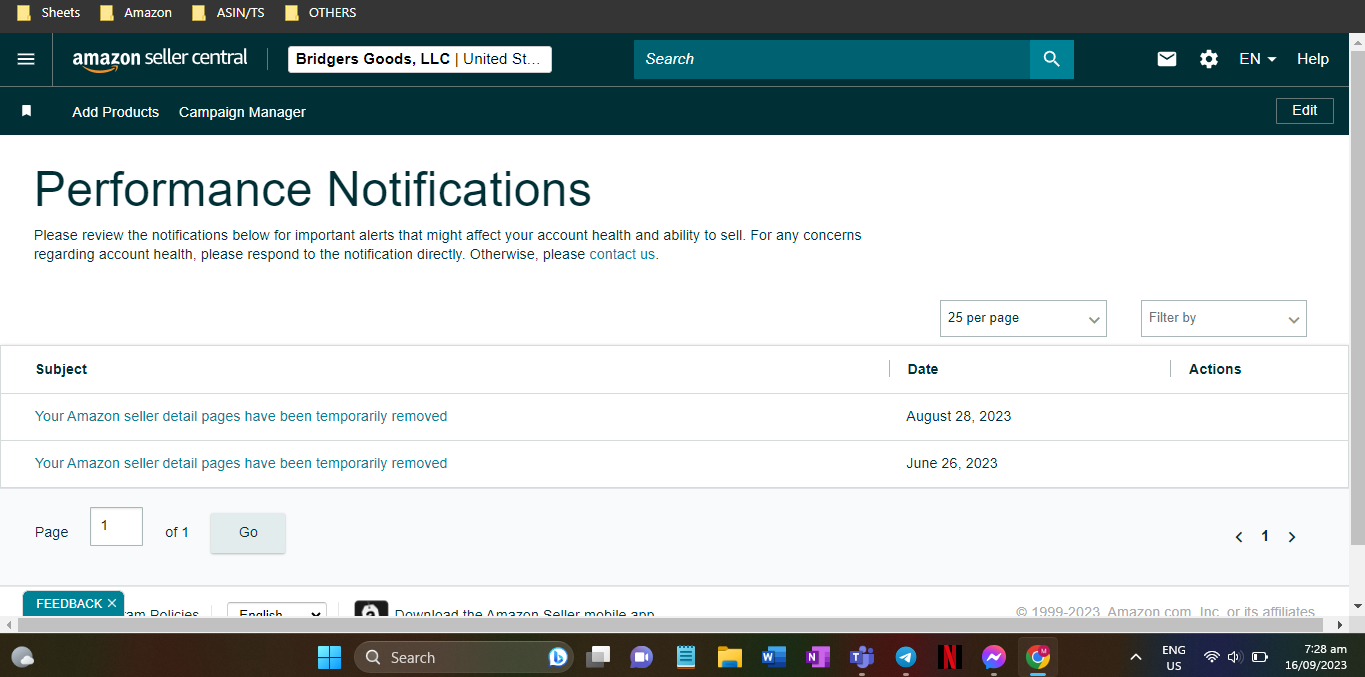1365x677 pixels.
Task: Click current page number 1 in pagination
Action: [x=1265, y=537]
